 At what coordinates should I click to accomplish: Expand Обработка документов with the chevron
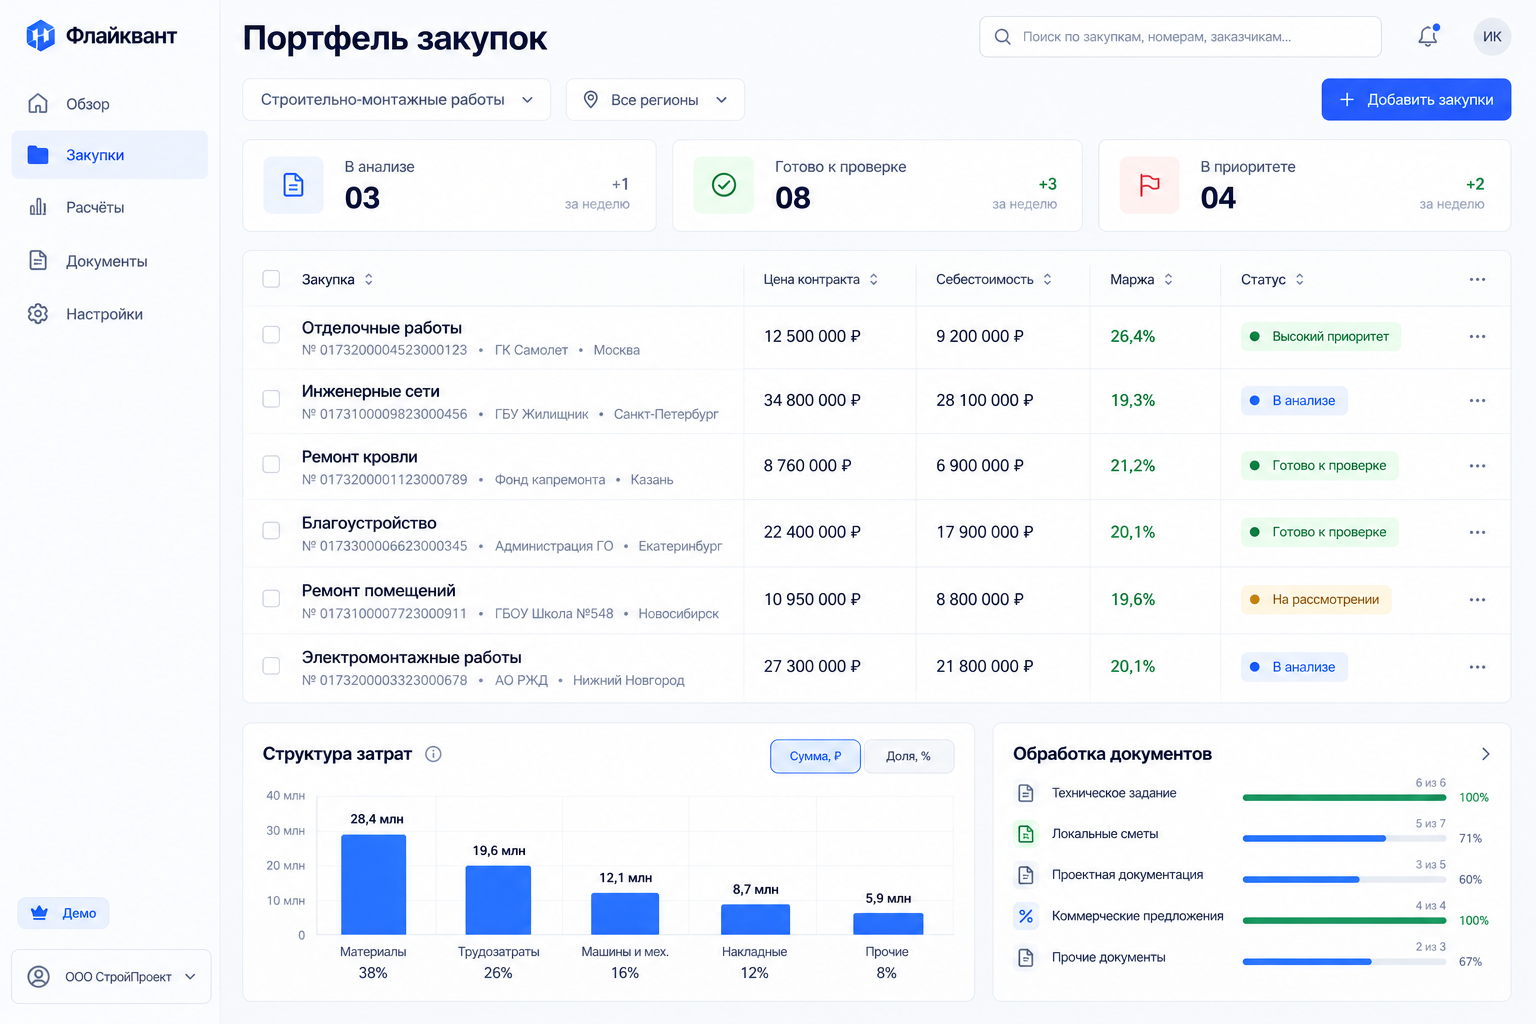[x=1485, y=754]
